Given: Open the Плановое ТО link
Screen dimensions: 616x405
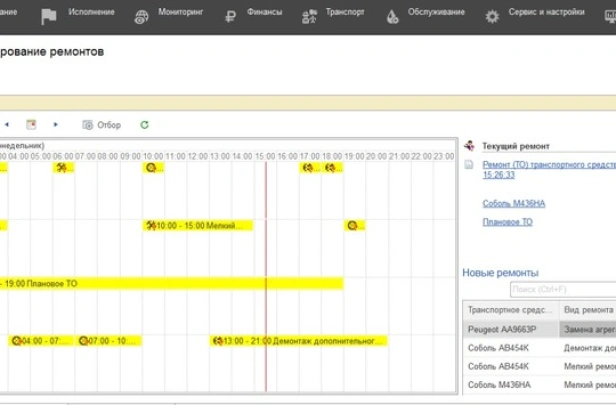Looking at the screenshot, I should point(507,222).
